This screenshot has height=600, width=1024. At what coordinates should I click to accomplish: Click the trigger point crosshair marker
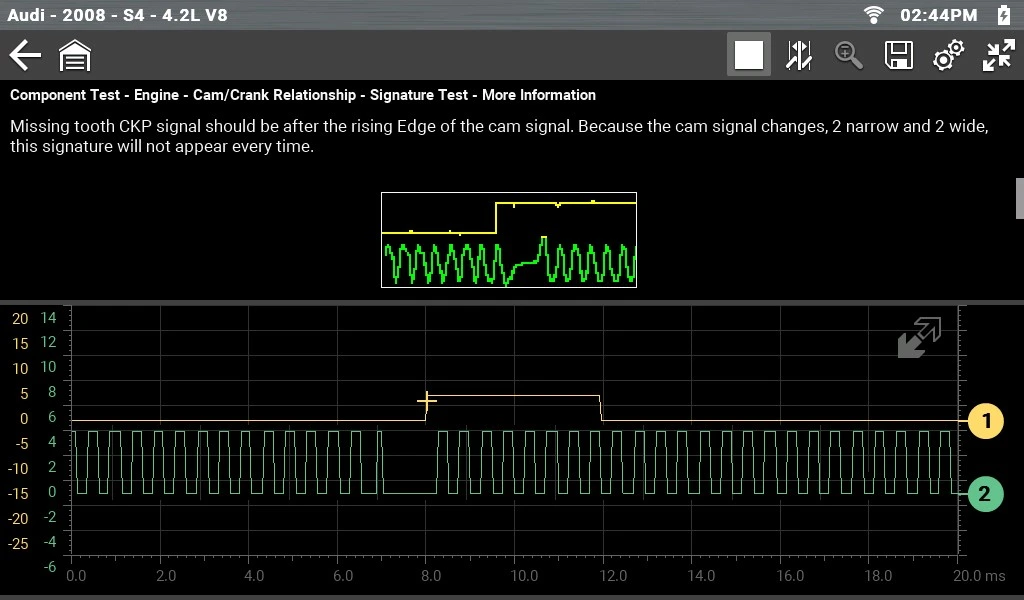point(427,401)
